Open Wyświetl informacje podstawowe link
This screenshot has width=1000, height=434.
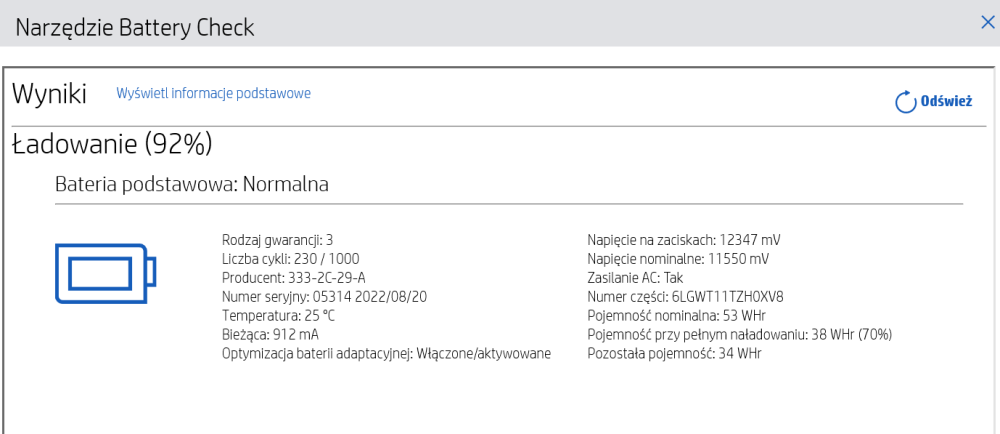213,94
